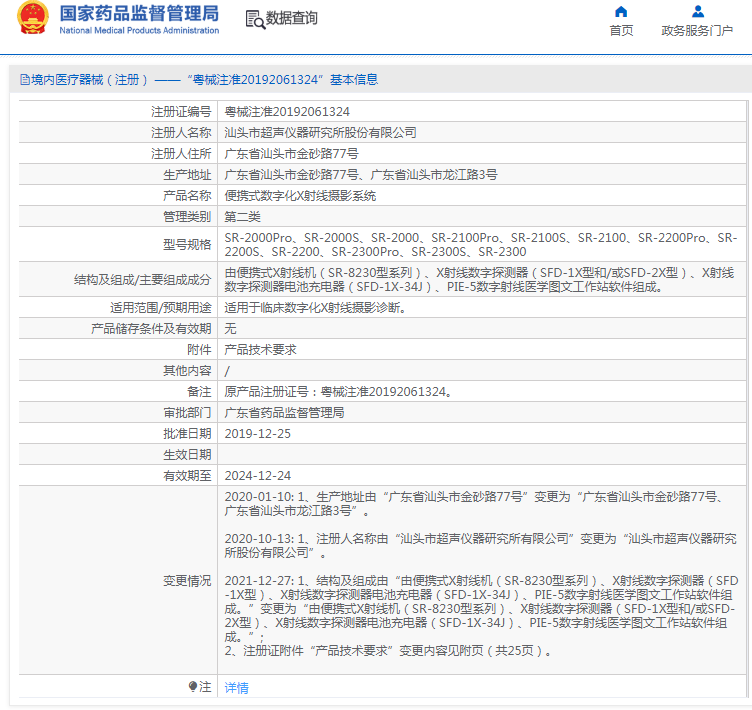
Task: Select registration number value 粤械注准20192061324
Action: pos(287,112)
